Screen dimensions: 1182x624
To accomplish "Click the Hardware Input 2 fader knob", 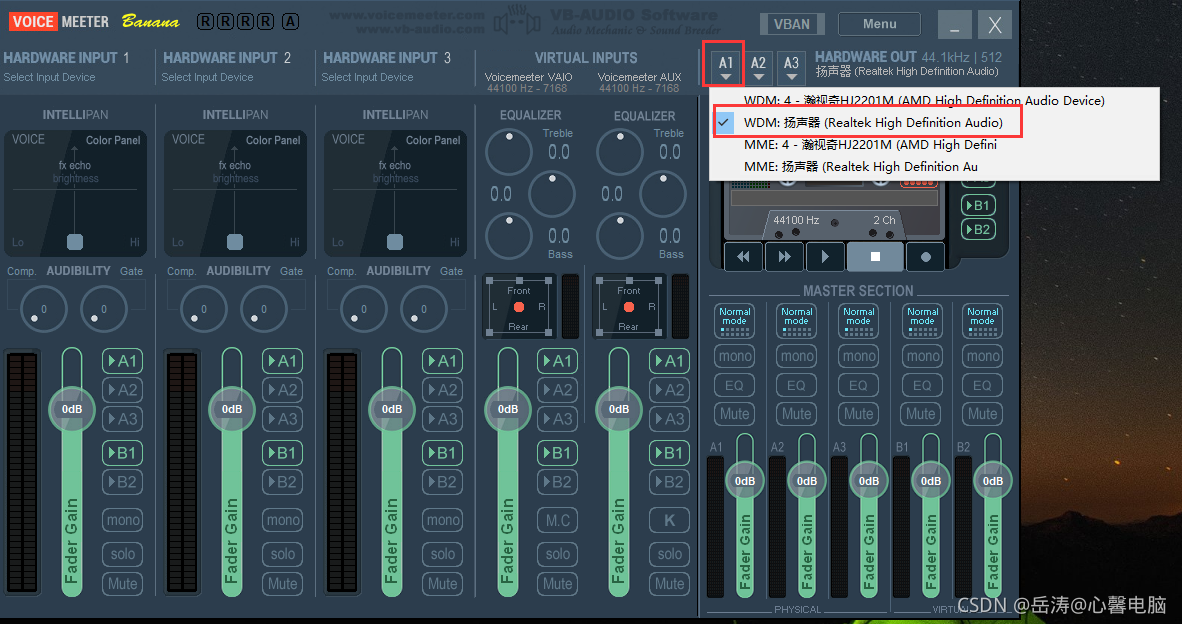I will tap(231, 409).
